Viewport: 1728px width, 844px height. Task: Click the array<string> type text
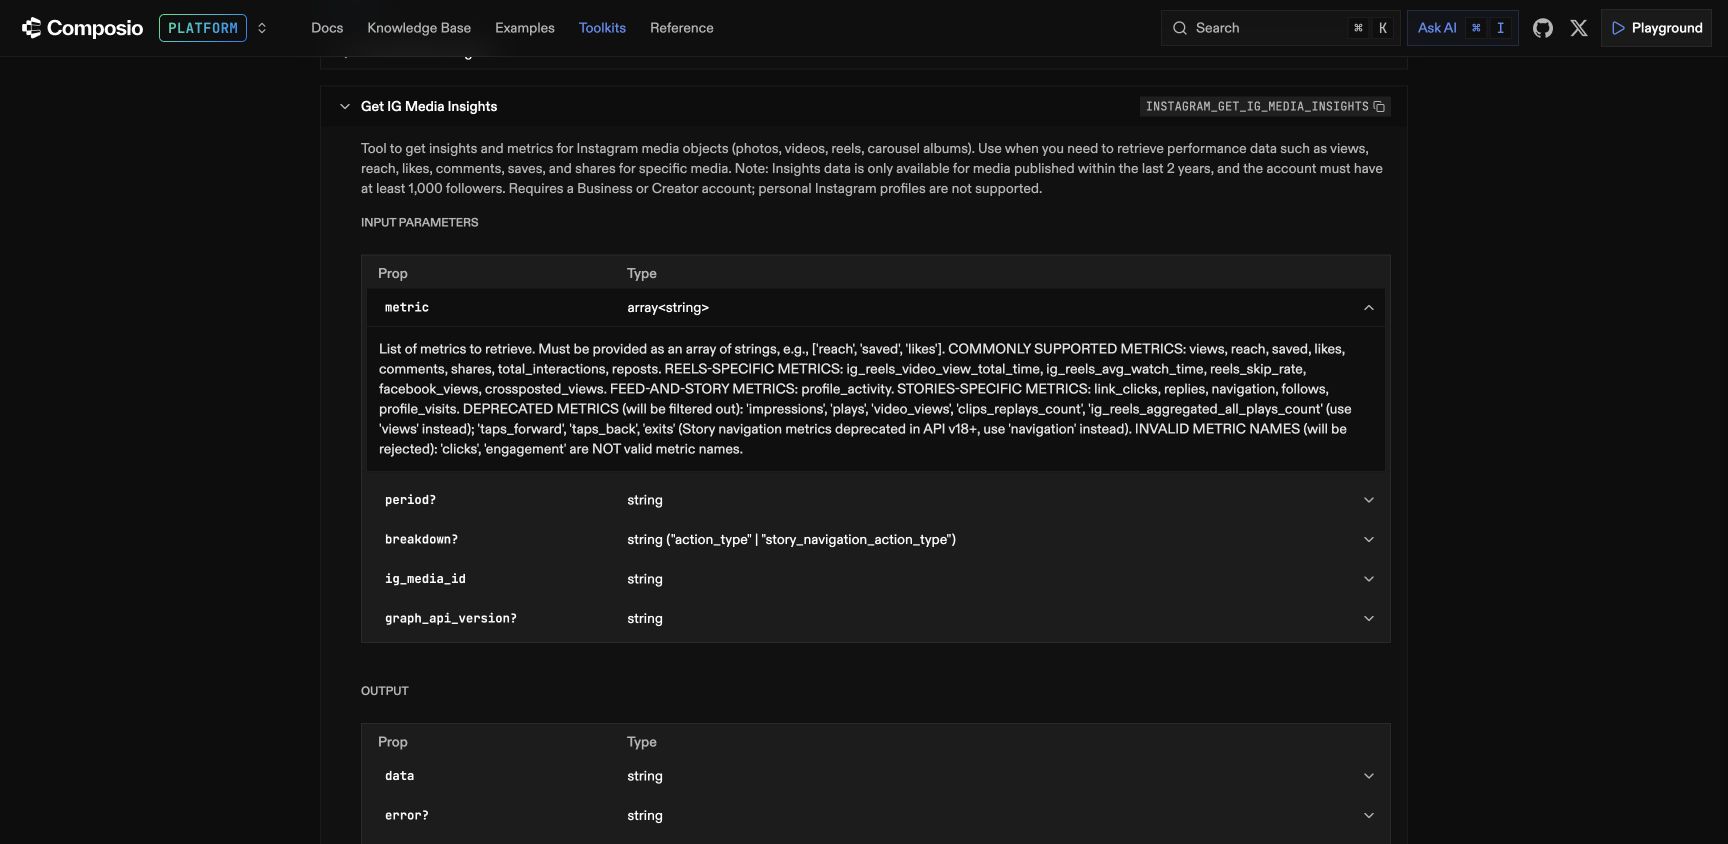pyautogui.click(x=668, y=308)
